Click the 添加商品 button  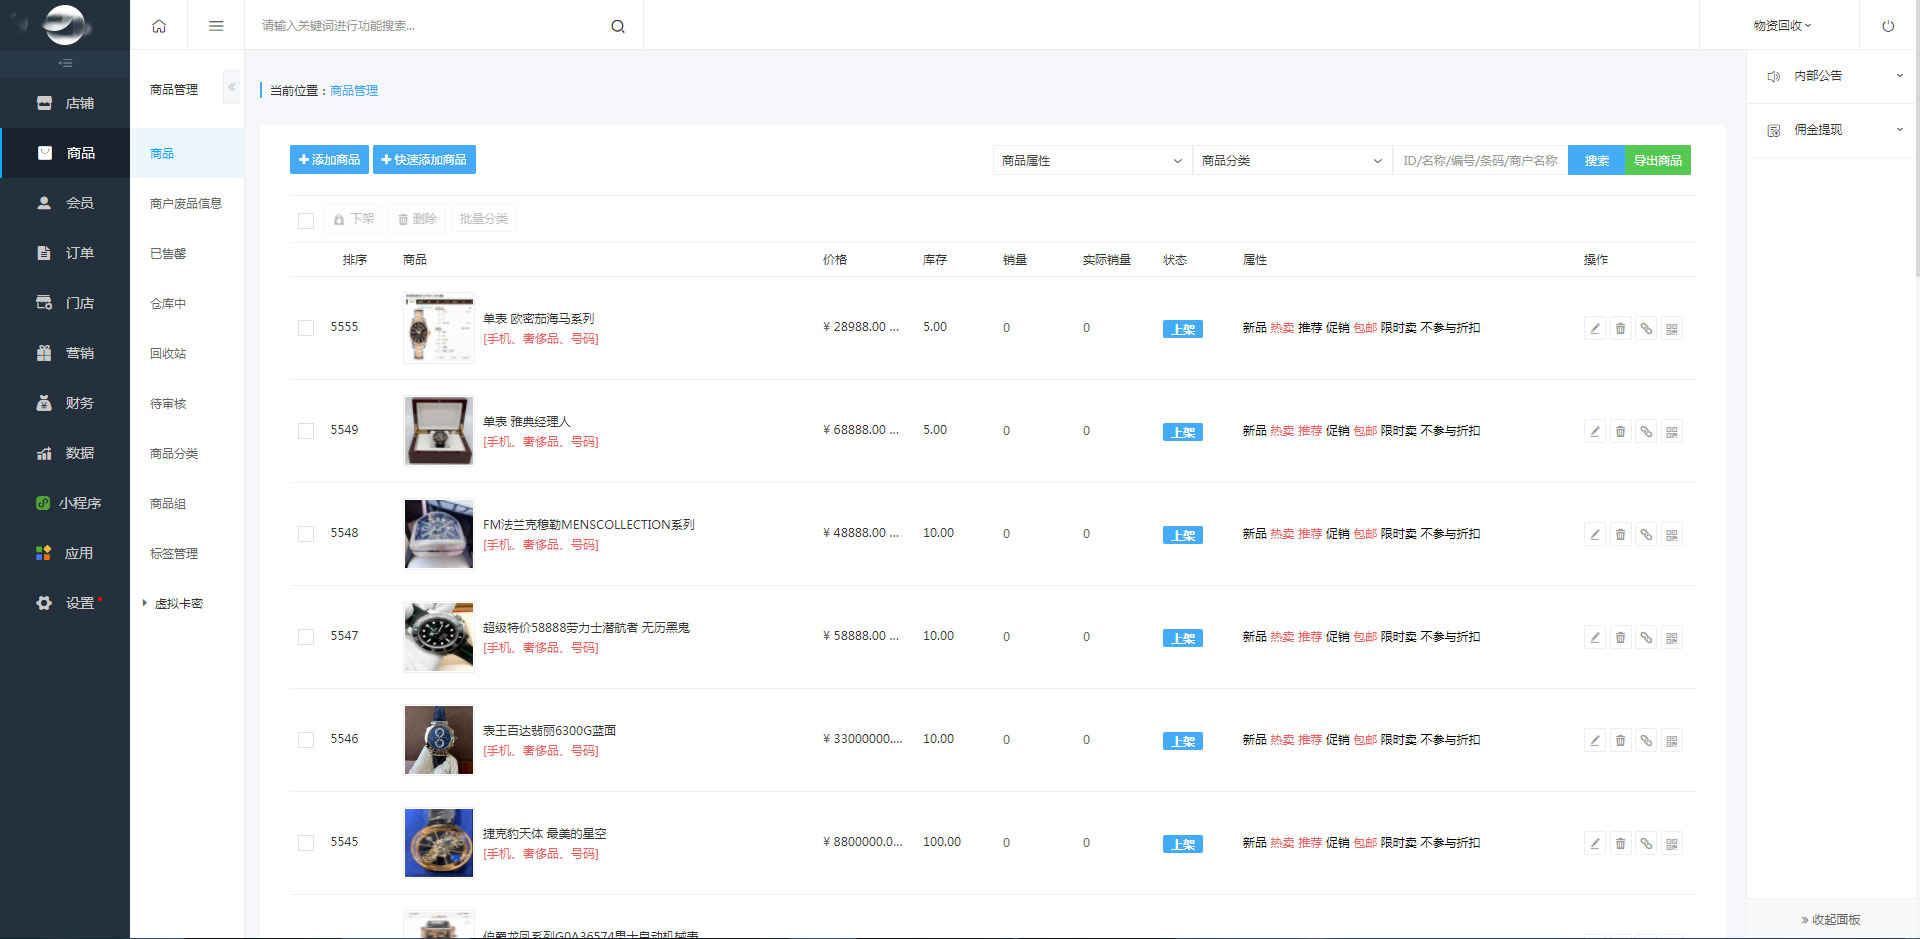(x=329, y=160)
